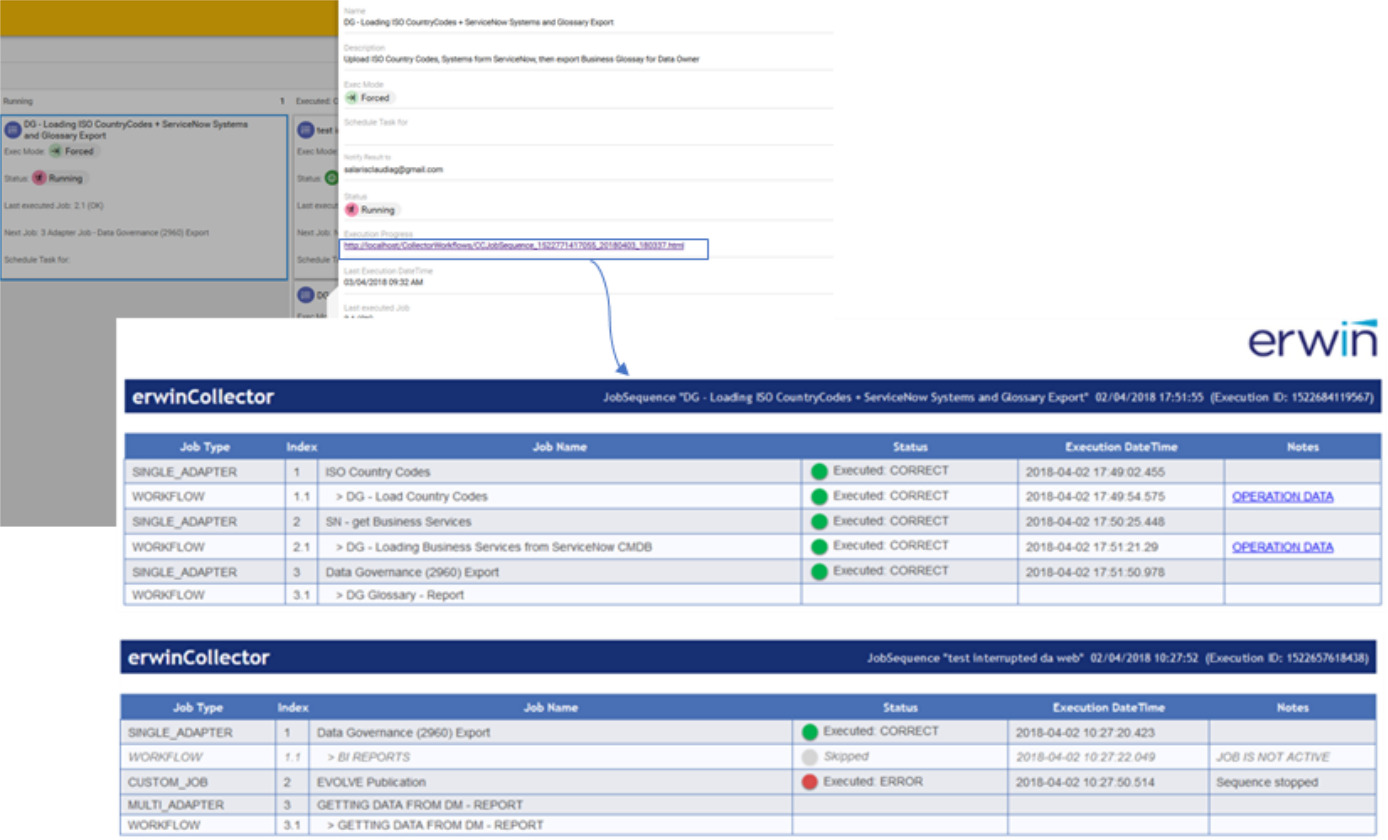Click the '> DG Glossary - Report' job name
This screenshot has height=840, width=1388.
click(400, 595)
